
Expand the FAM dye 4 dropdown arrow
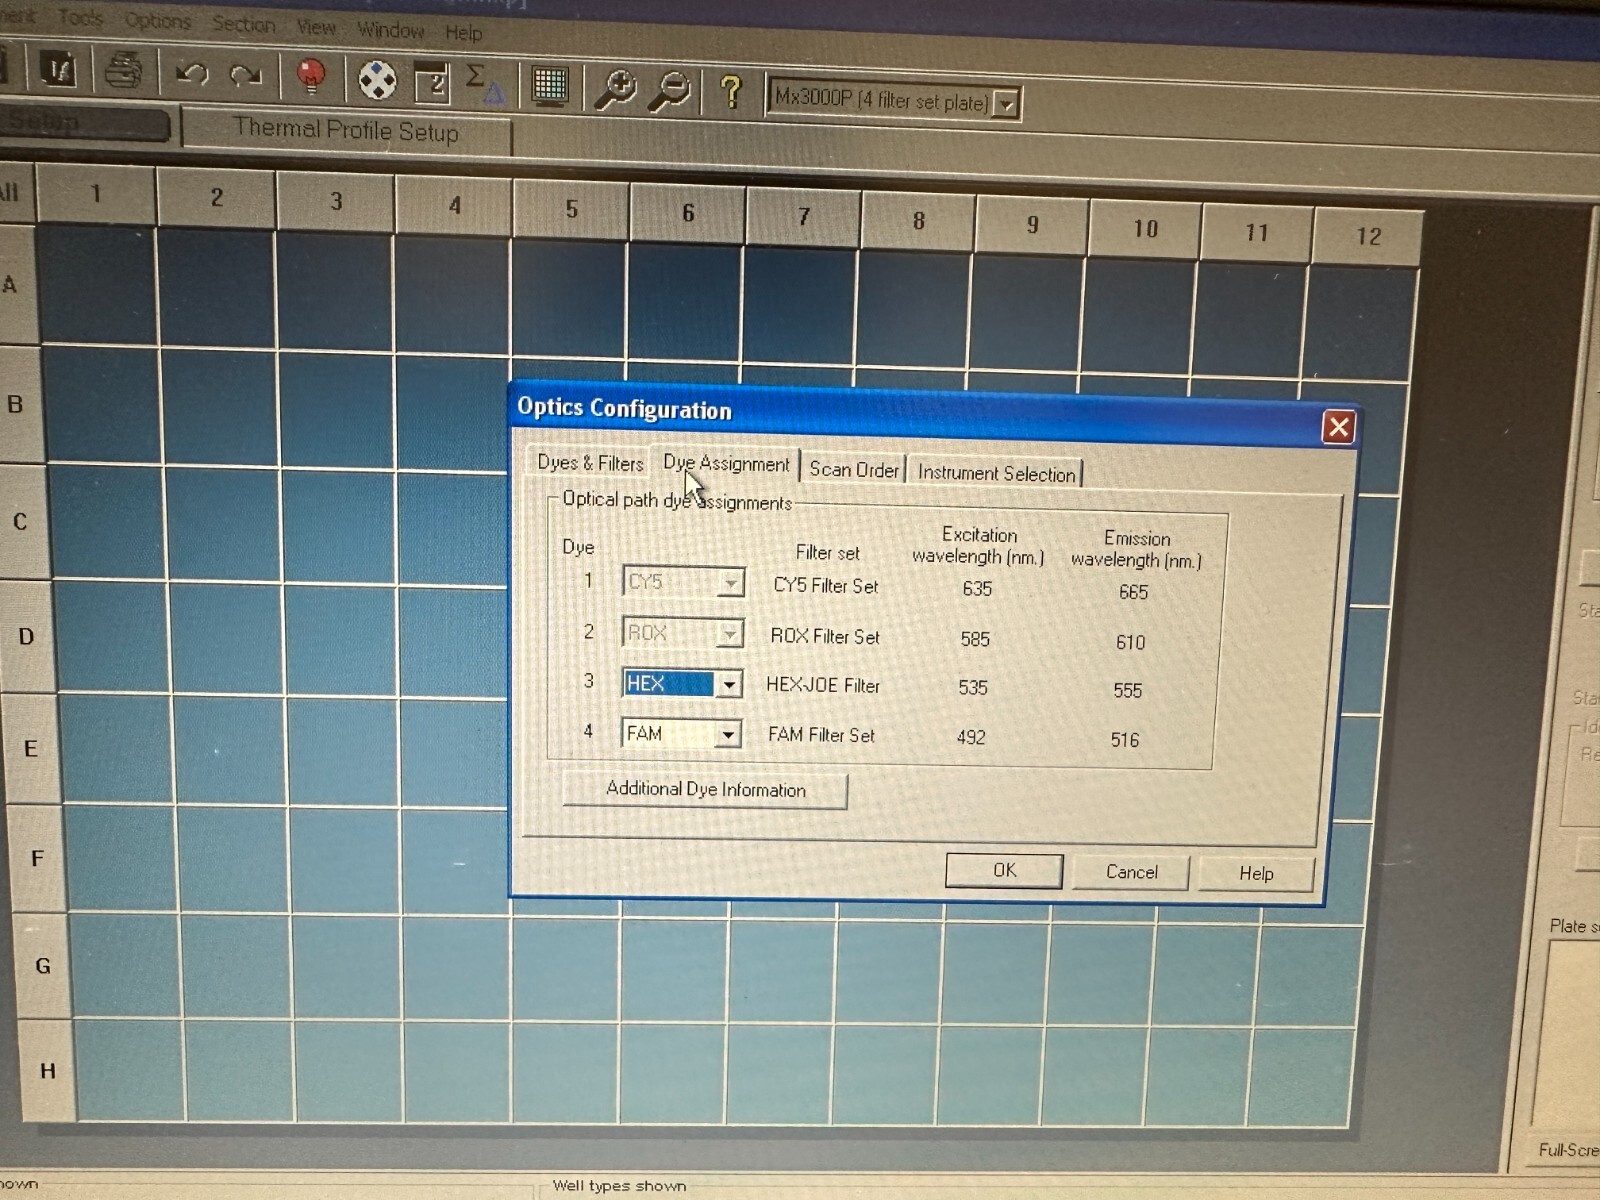click(x=729, y=735)
